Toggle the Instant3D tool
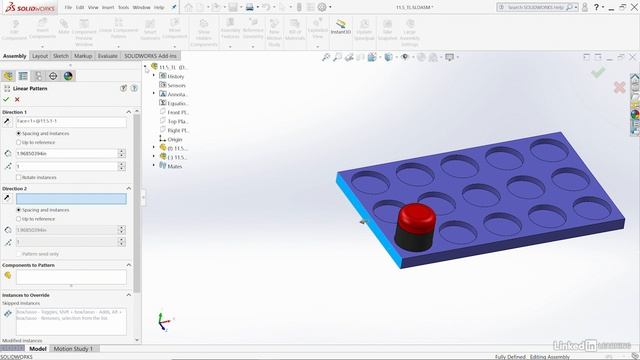 point(340,27)
